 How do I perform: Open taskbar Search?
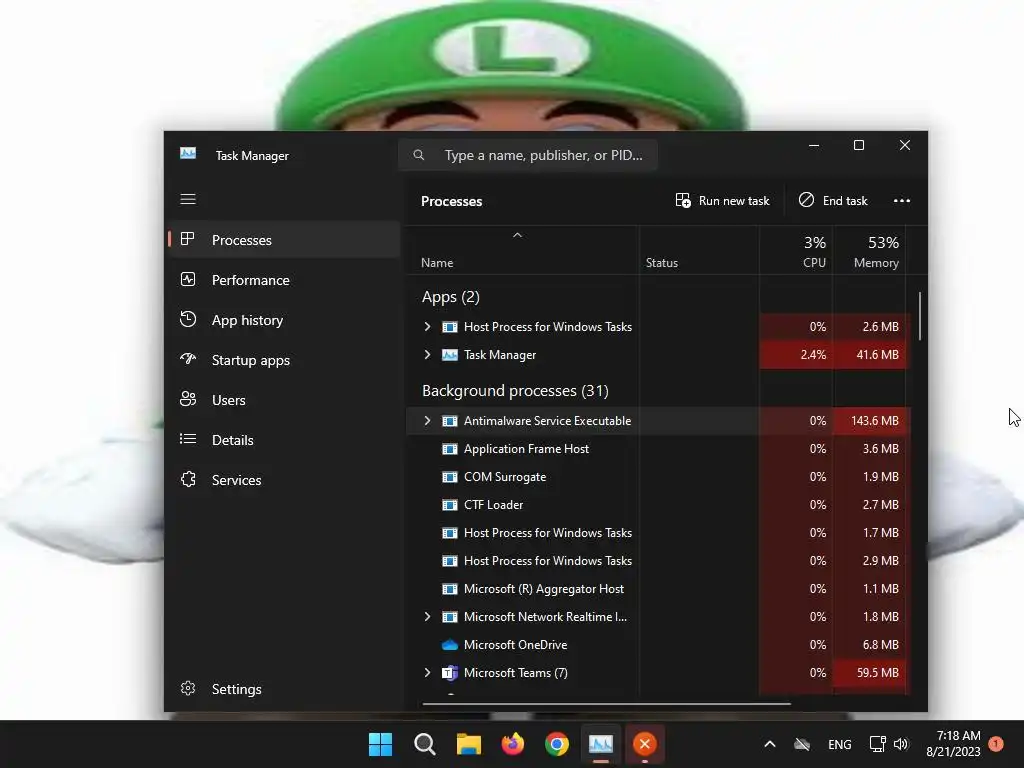click(x=424, y=744)
